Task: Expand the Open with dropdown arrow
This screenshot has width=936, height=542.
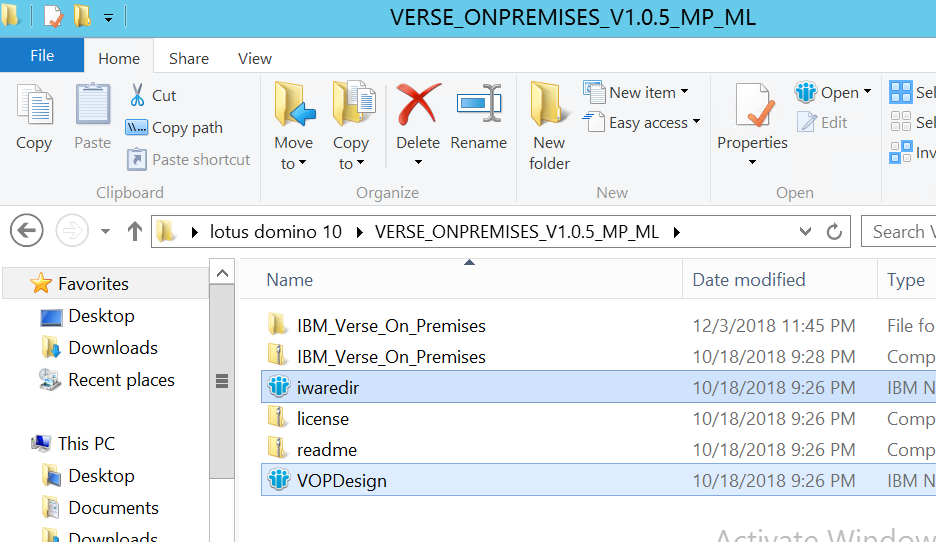Action: point(867,92)
